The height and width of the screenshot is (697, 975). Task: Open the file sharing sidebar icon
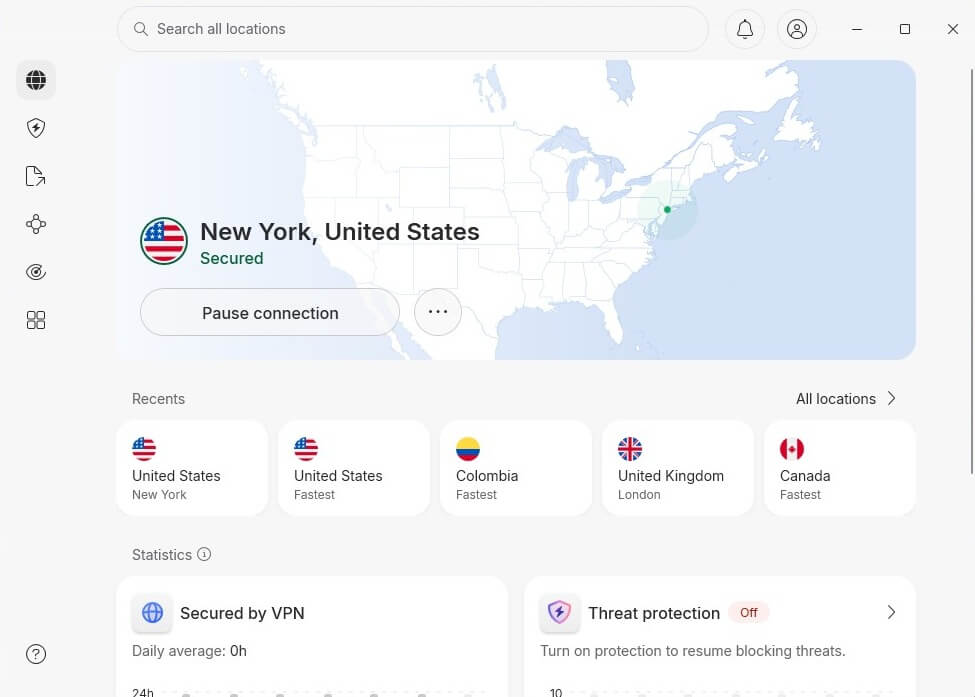click(x=36, y=176)
